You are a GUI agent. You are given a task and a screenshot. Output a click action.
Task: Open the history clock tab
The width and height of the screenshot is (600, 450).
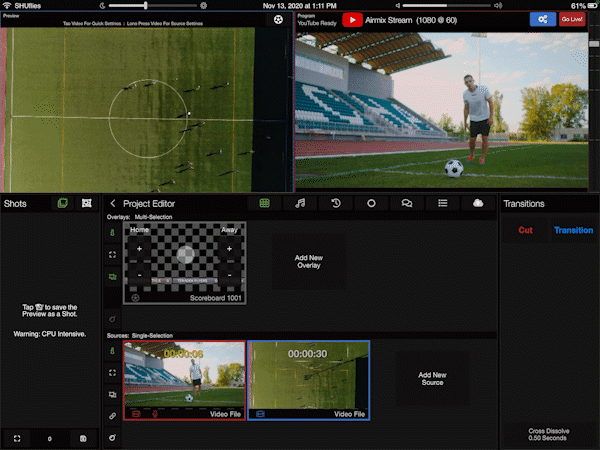point(336,203)
